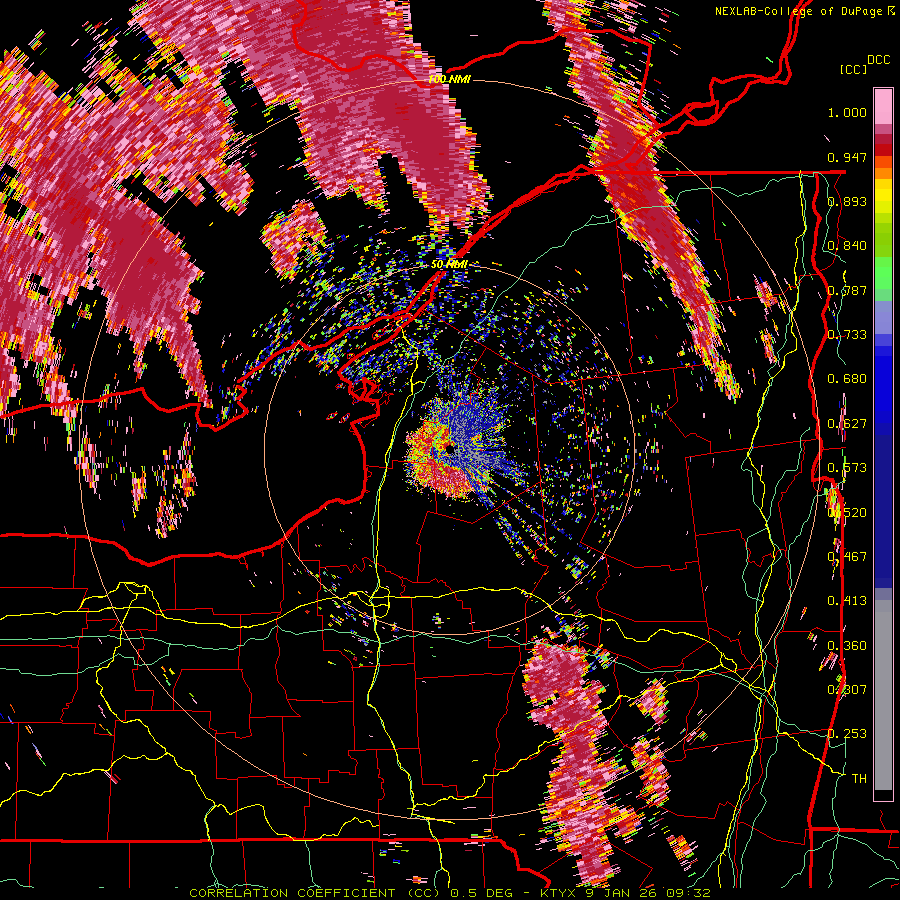Click the 50 NMI range ring label

pos(448,265)
